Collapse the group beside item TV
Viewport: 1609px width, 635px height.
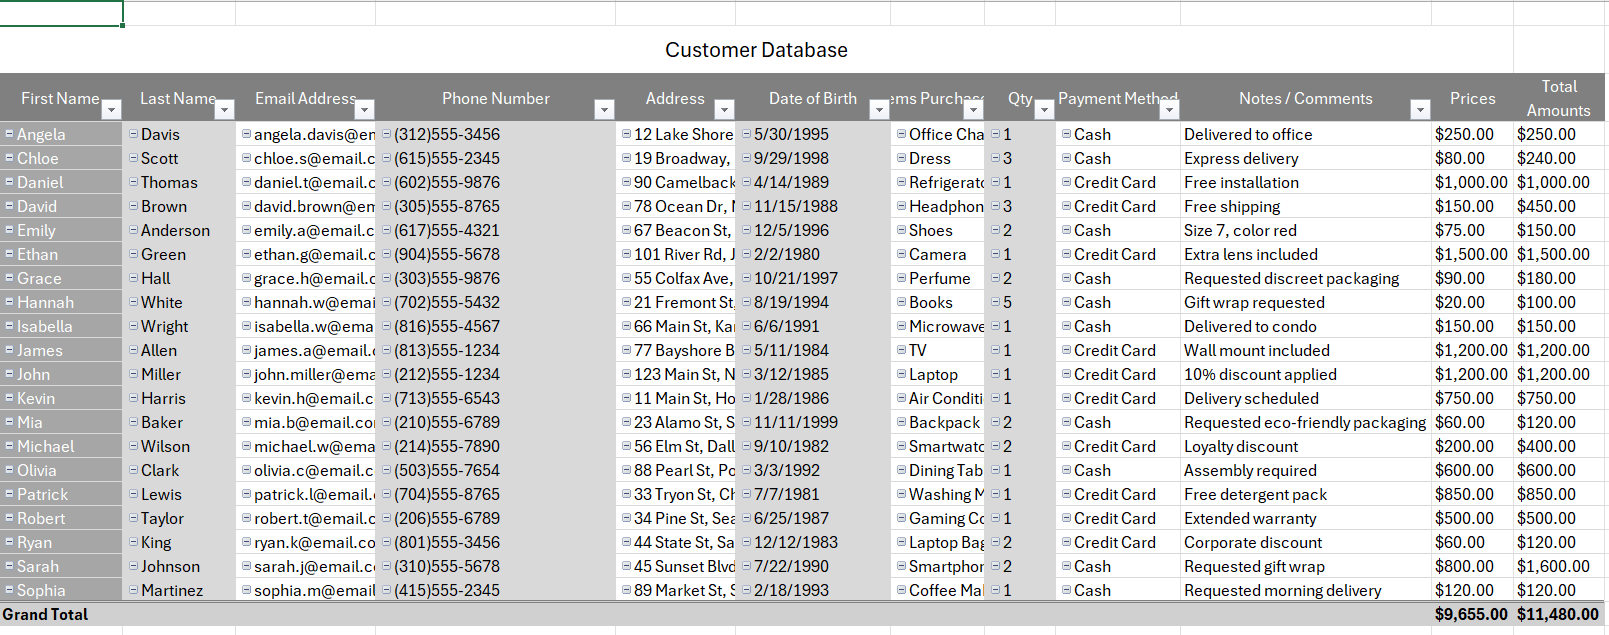coord(901,349)
